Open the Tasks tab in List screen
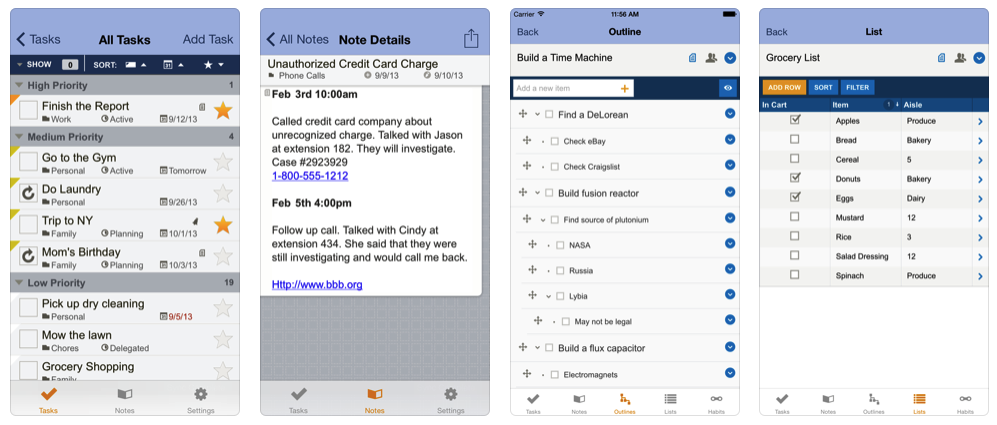Image resolution: width=997 pixels, height=425 pixels. click(x=782, y=403)
